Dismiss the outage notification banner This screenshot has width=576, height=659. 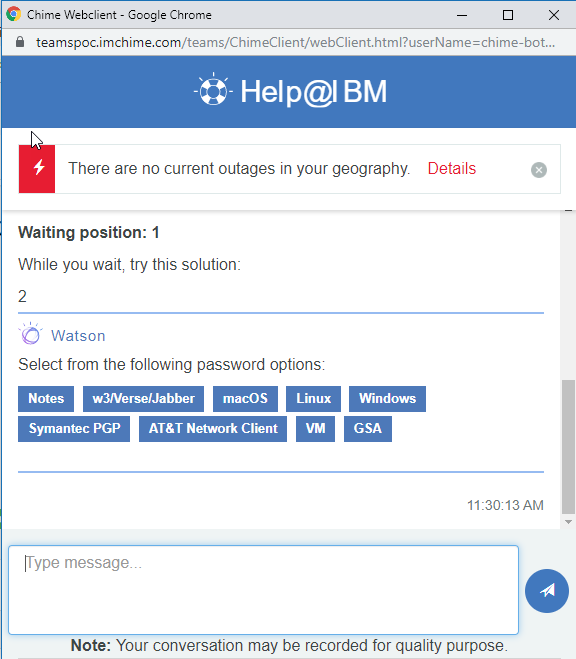(x=539, y=170)
